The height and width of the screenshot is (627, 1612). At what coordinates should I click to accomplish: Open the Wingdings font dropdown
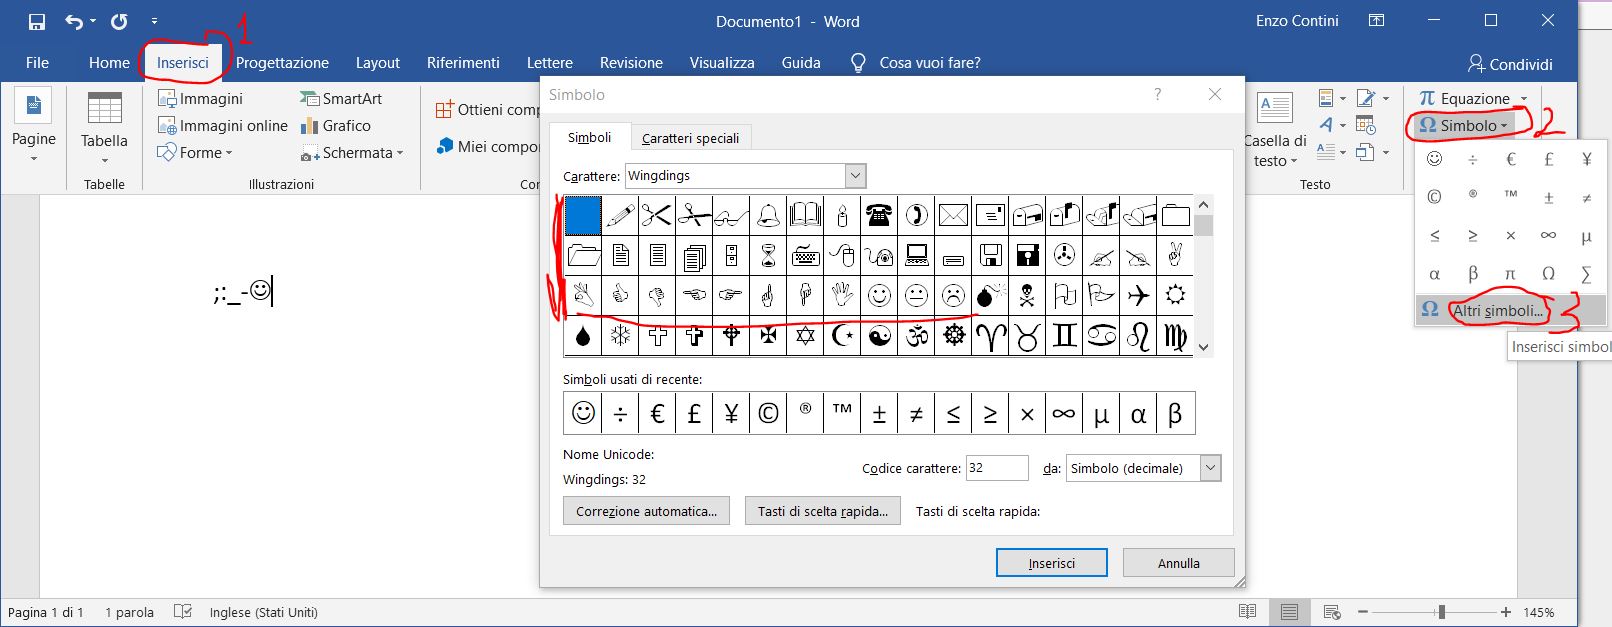click(855, 176)
